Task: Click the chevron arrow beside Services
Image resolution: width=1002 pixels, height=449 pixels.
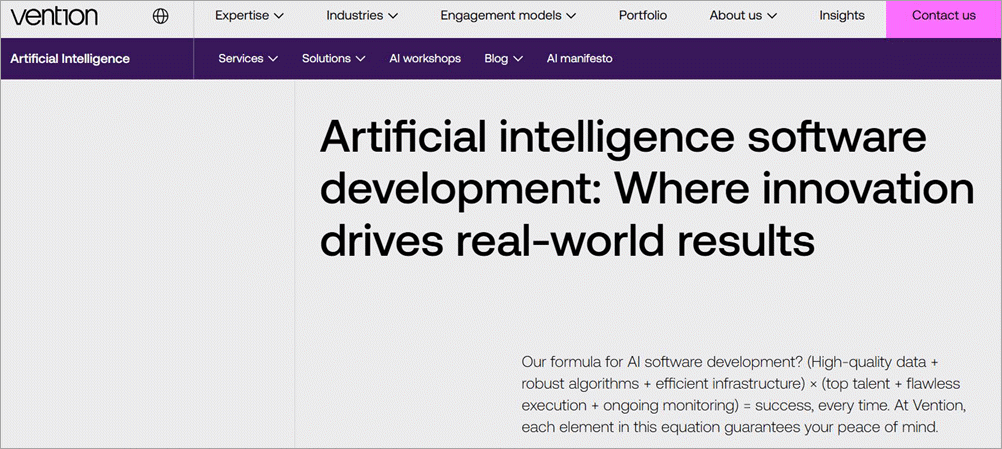Action: coord(272,59)
